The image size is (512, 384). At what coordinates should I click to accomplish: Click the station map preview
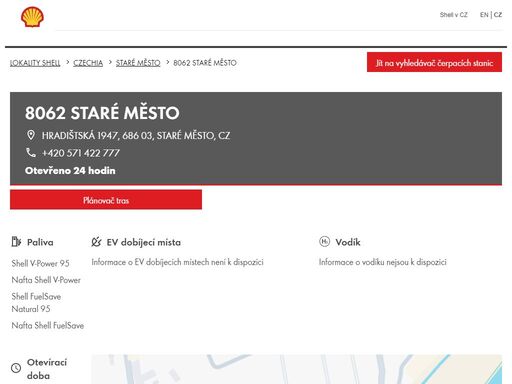coord(296,369)
